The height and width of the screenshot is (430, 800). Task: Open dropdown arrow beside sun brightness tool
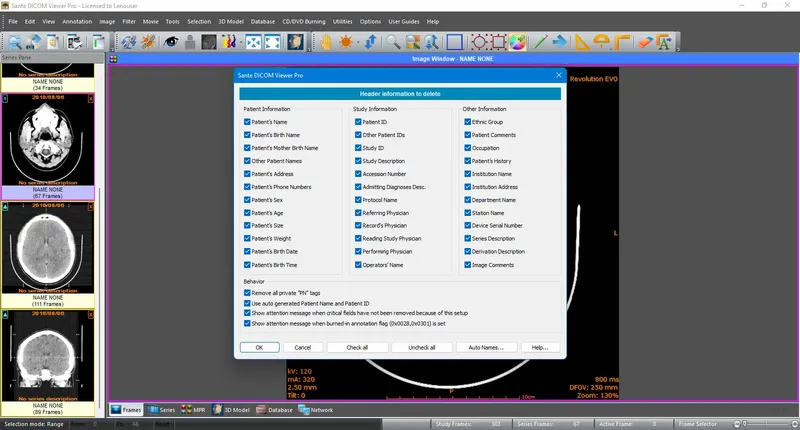tap(357, 42)
